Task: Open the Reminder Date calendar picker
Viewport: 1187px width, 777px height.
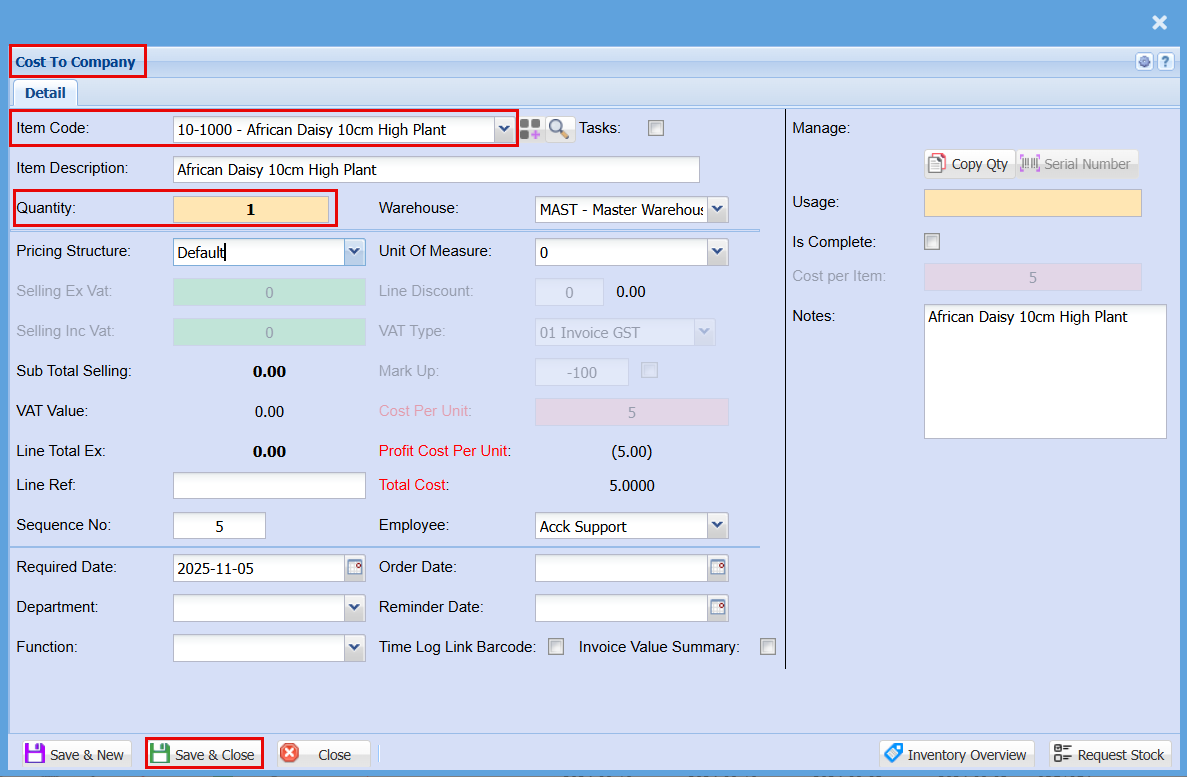Action: point(718,608)
